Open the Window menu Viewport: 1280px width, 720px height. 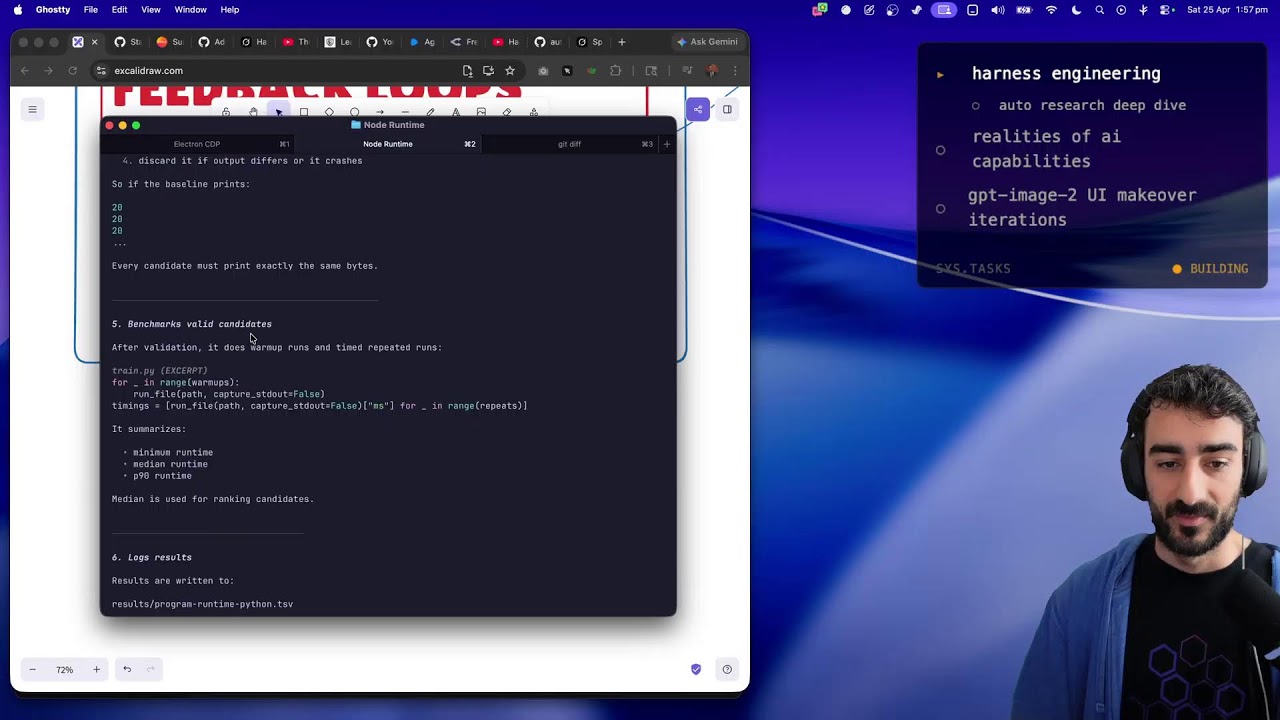click(x=190, y=10)
